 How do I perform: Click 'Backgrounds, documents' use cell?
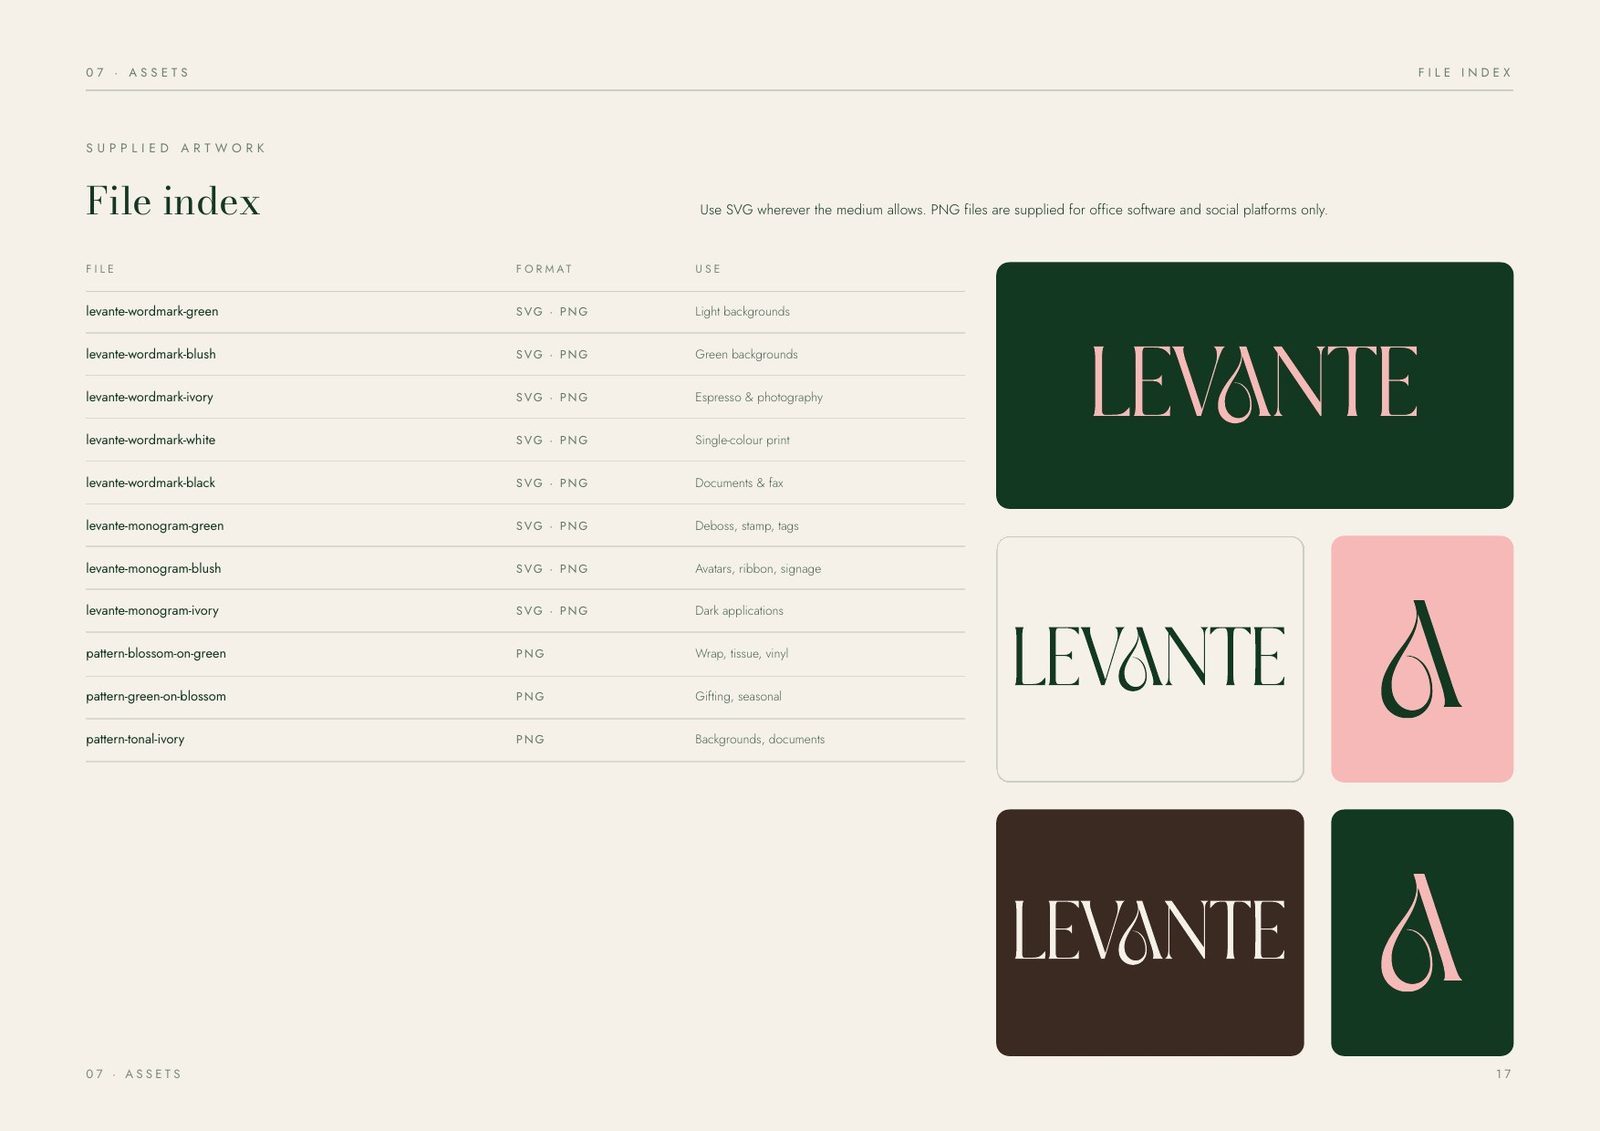[760, 740]
